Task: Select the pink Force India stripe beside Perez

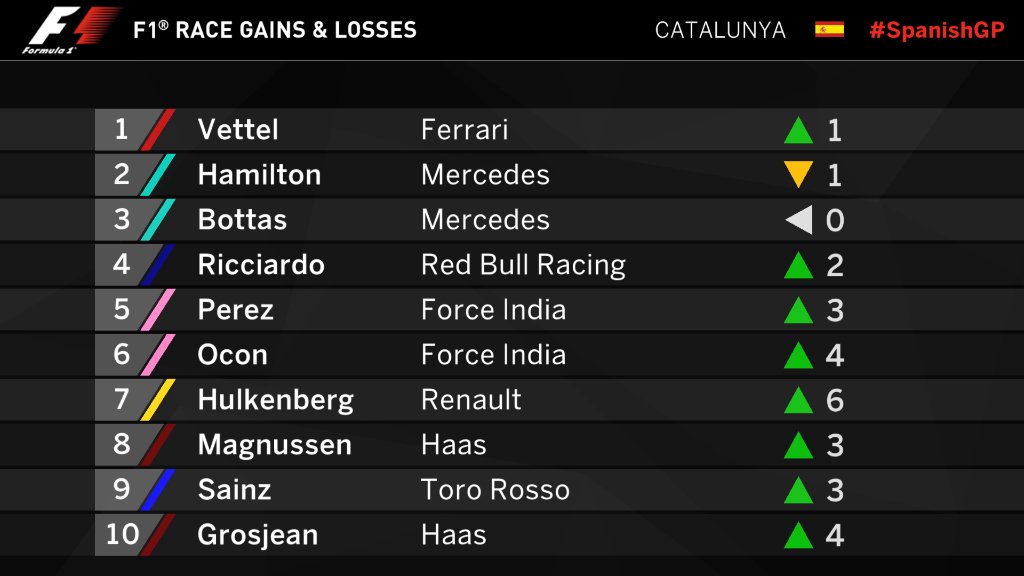Action: [158, 310]
